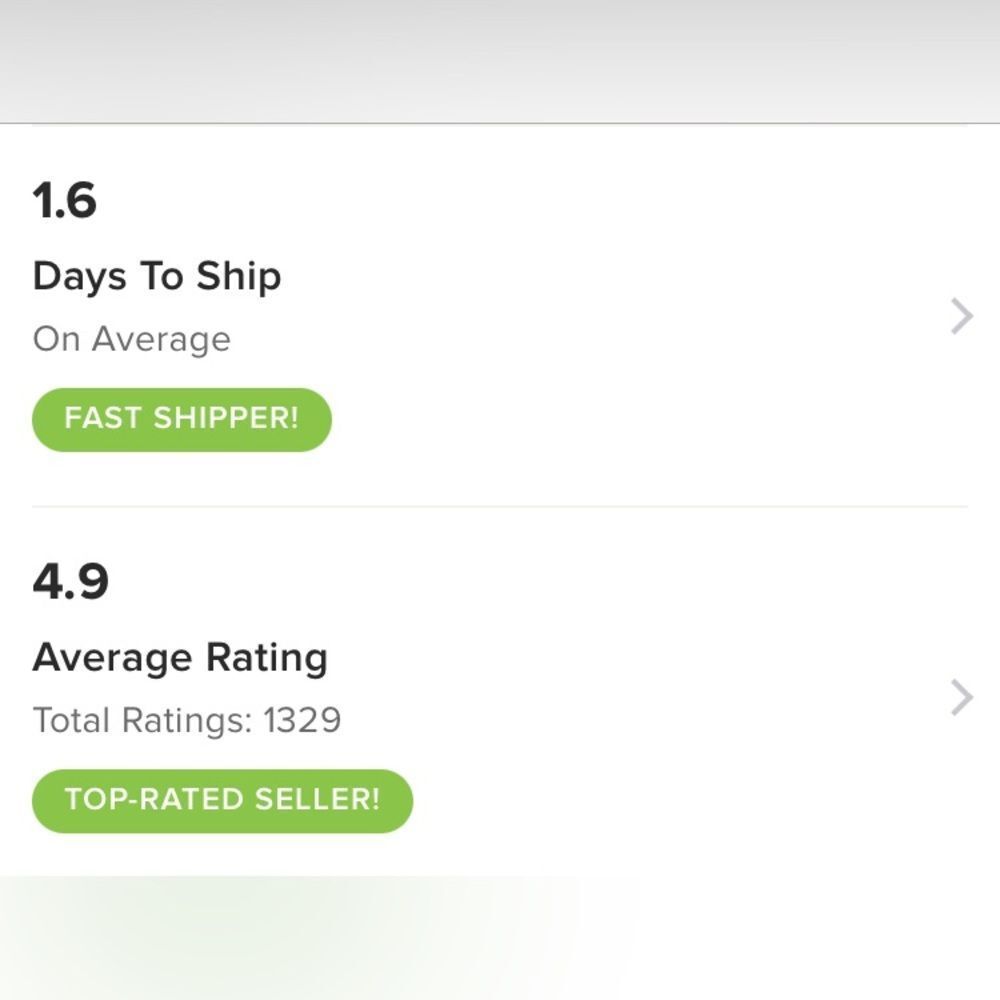Tap the On Average subtitle text
The image size is (1000, 1000).
[131, 340]
